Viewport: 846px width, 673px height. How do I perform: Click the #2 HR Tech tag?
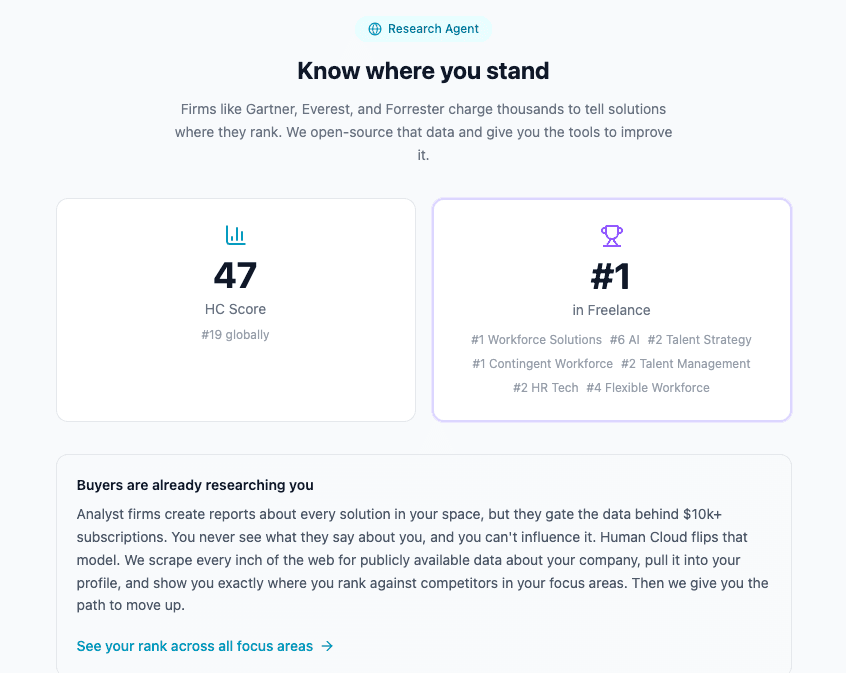tap(545, 388)
